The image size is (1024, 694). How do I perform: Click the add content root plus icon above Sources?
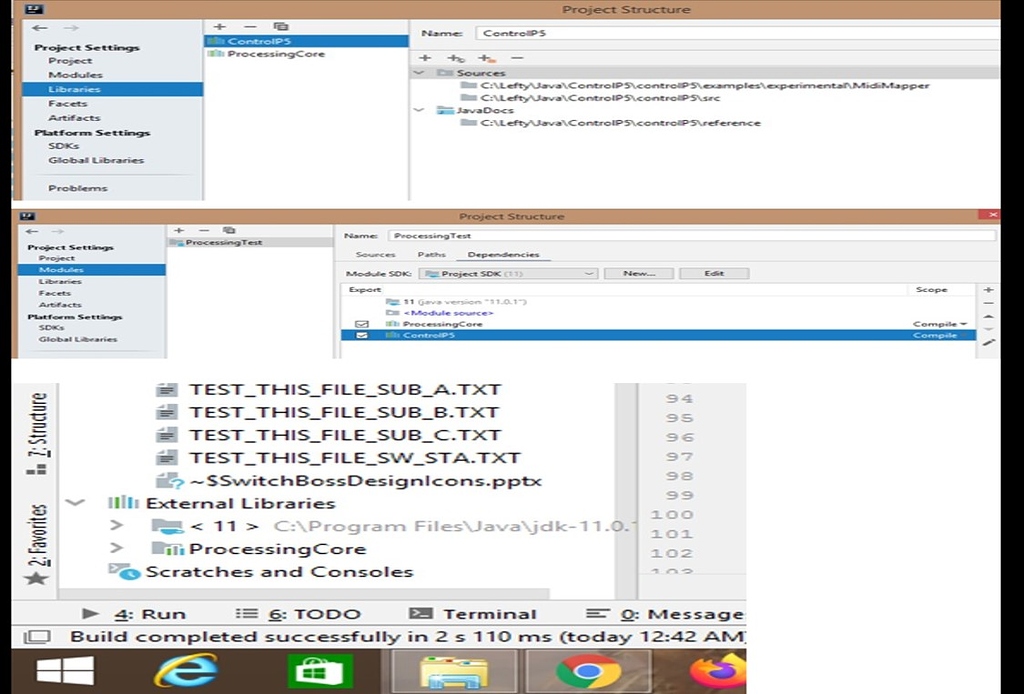tap(426, 58)
